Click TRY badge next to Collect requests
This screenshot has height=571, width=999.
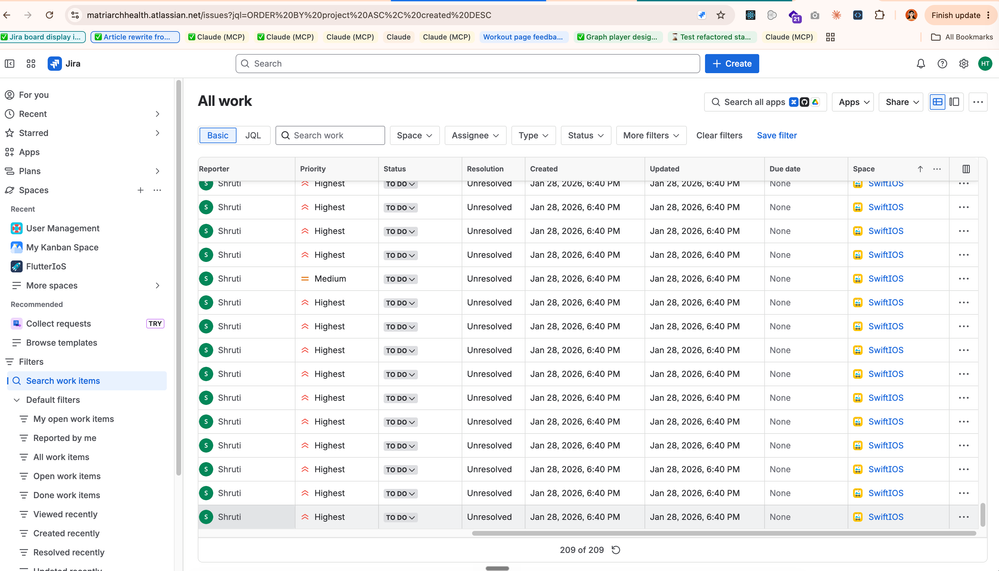[155, 324]
